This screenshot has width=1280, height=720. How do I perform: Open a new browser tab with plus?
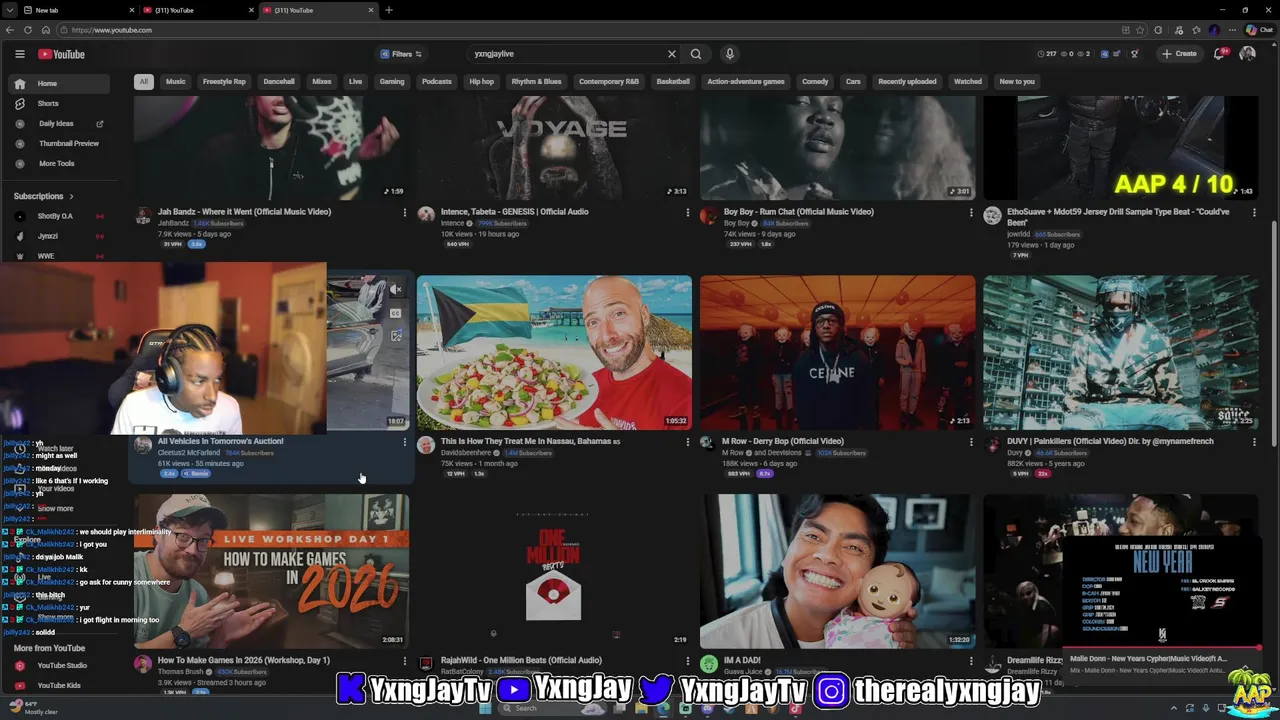click(389, 10)
